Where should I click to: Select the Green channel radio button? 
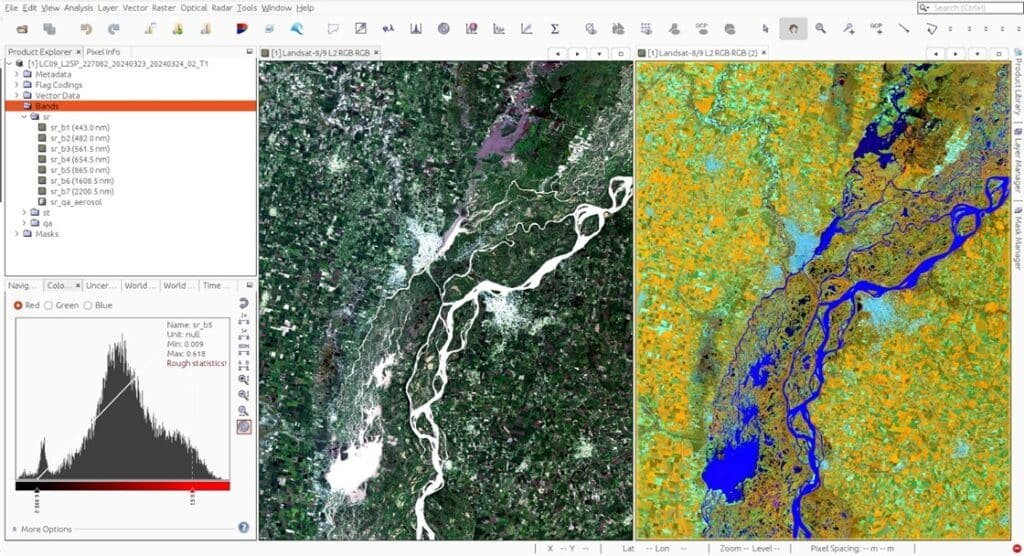coord(49,305)
